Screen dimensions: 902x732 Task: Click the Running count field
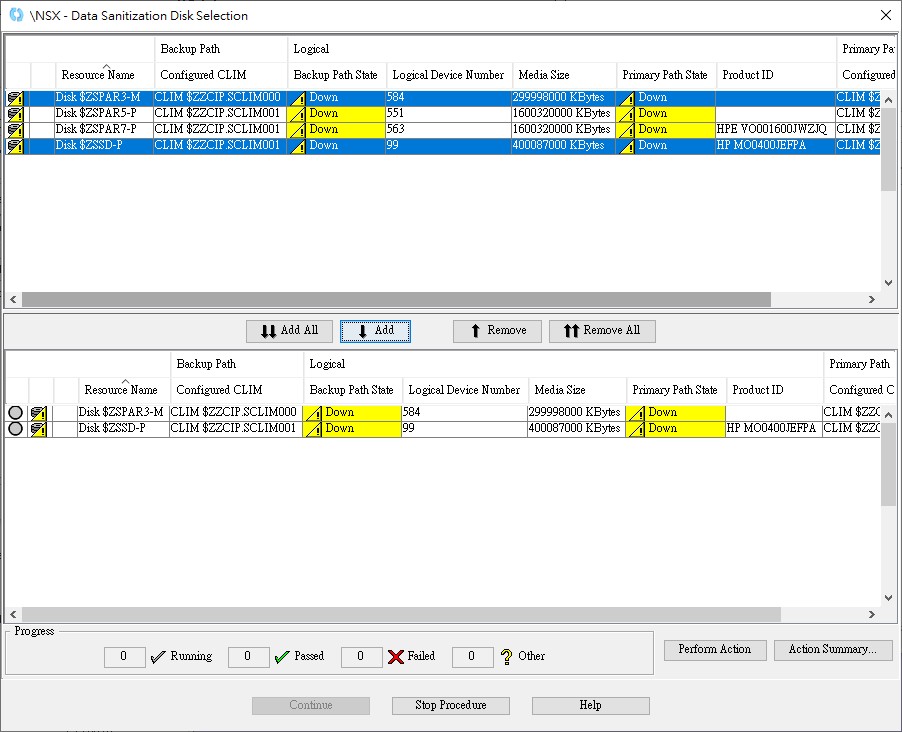pos(124,657)
